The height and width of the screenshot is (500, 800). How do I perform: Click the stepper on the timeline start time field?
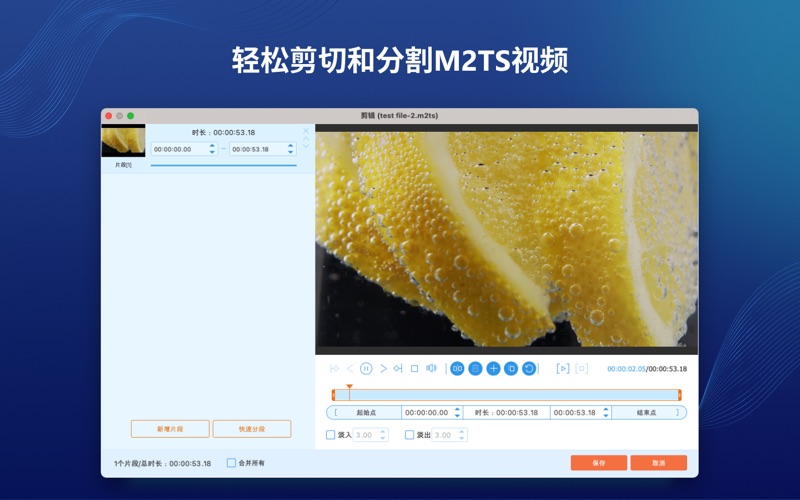[457, 412]
